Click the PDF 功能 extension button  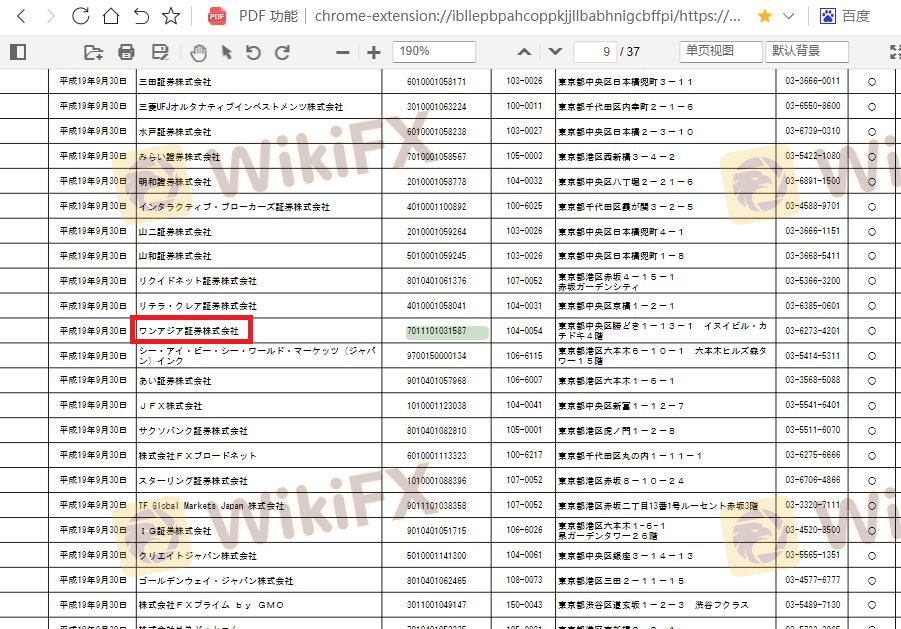click(252, 16)
